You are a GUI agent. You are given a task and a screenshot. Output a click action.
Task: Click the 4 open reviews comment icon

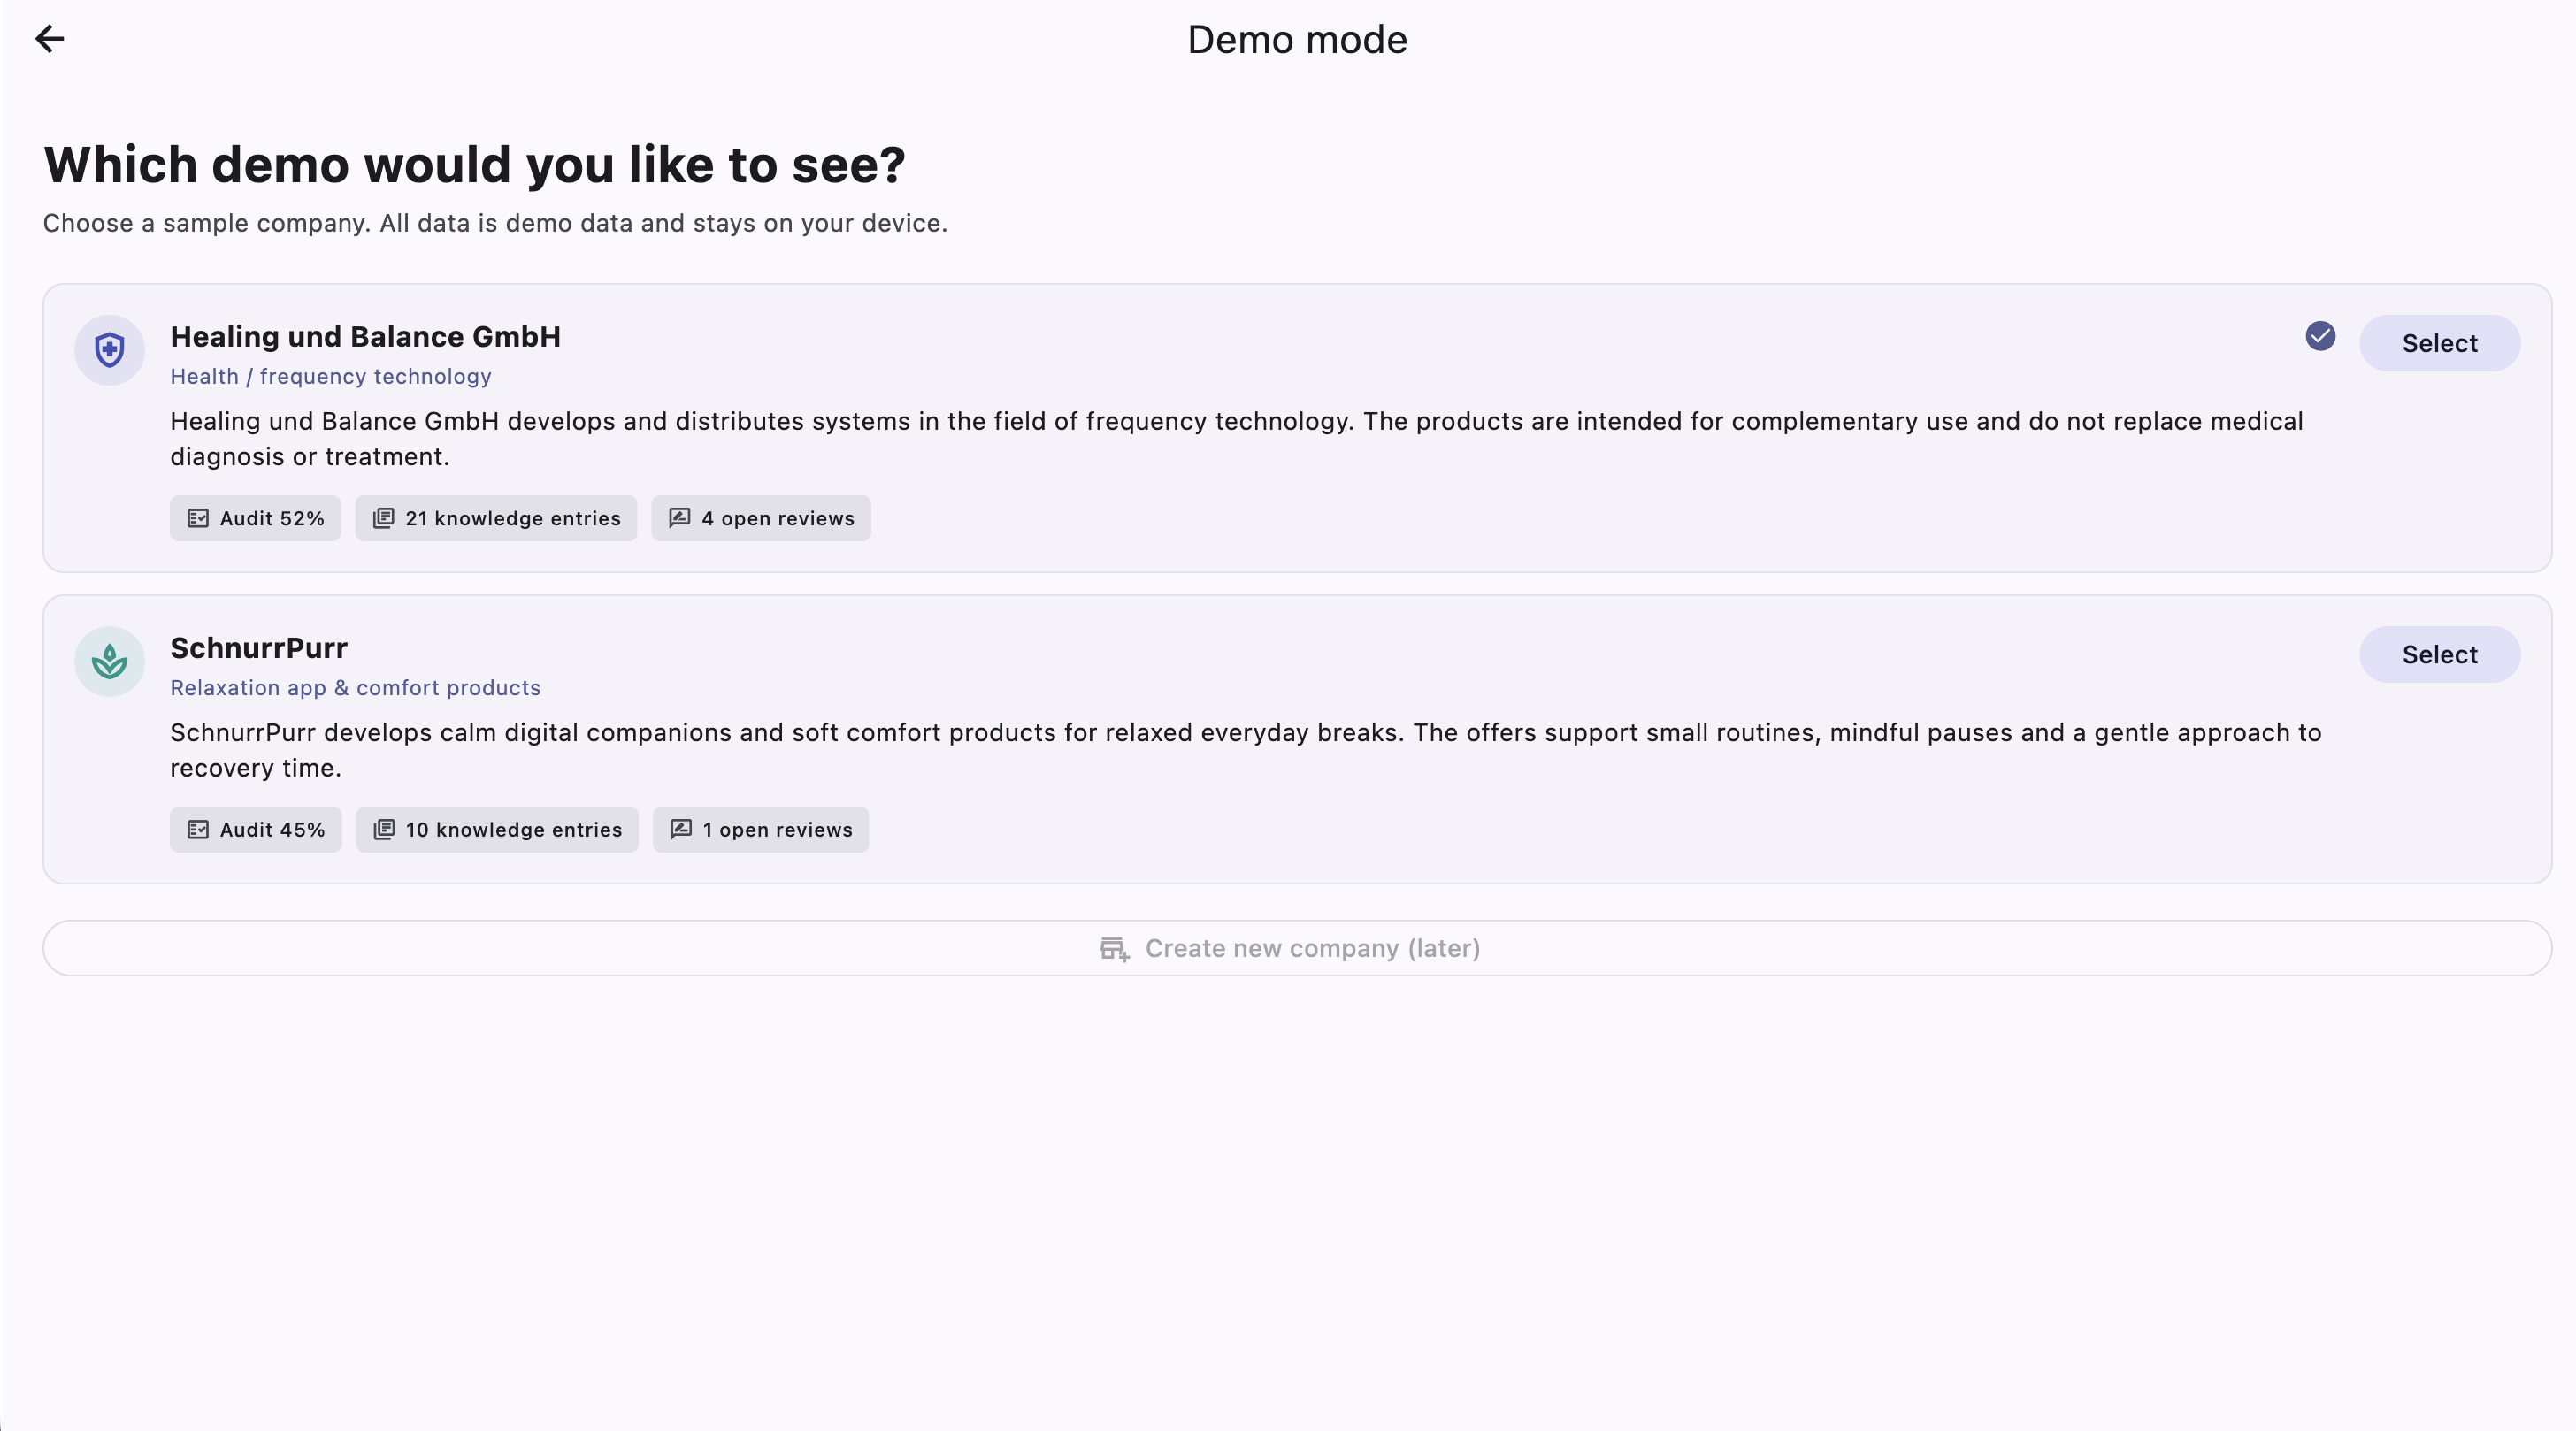(x=679, y=518)
